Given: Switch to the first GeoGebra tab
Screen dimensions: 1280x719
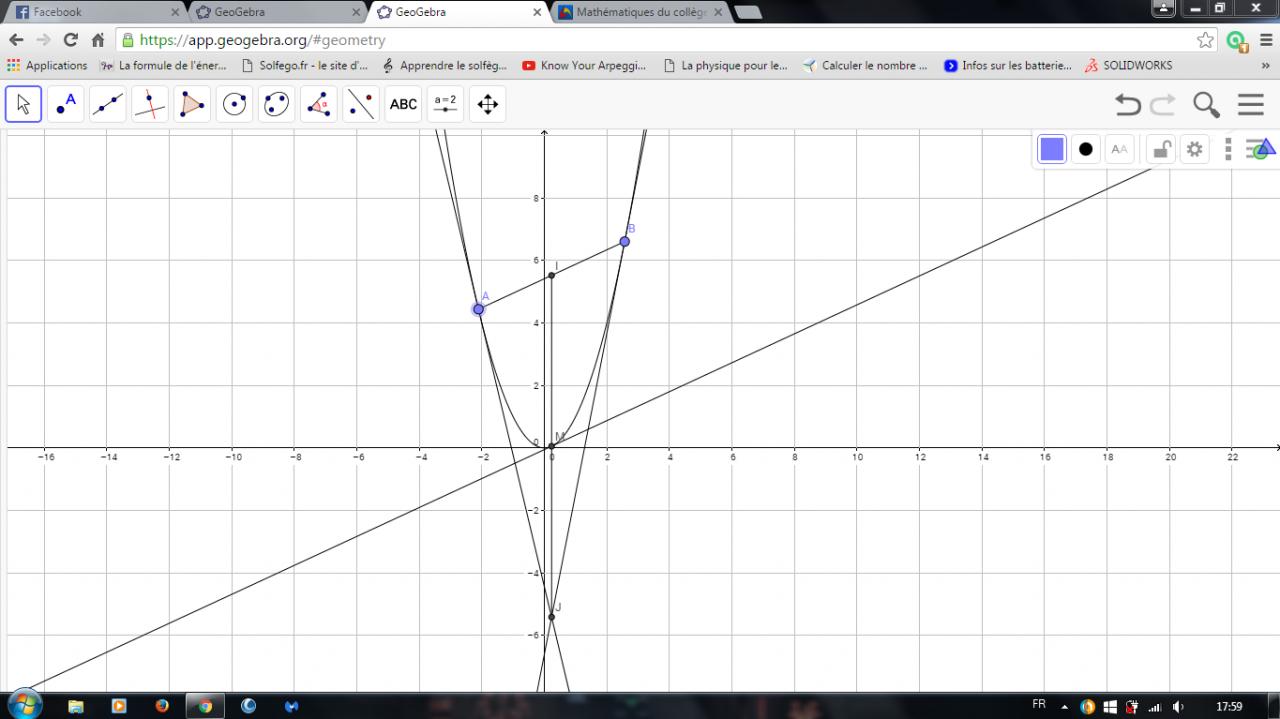Looking at the screenshot, I should coord(274,12).
